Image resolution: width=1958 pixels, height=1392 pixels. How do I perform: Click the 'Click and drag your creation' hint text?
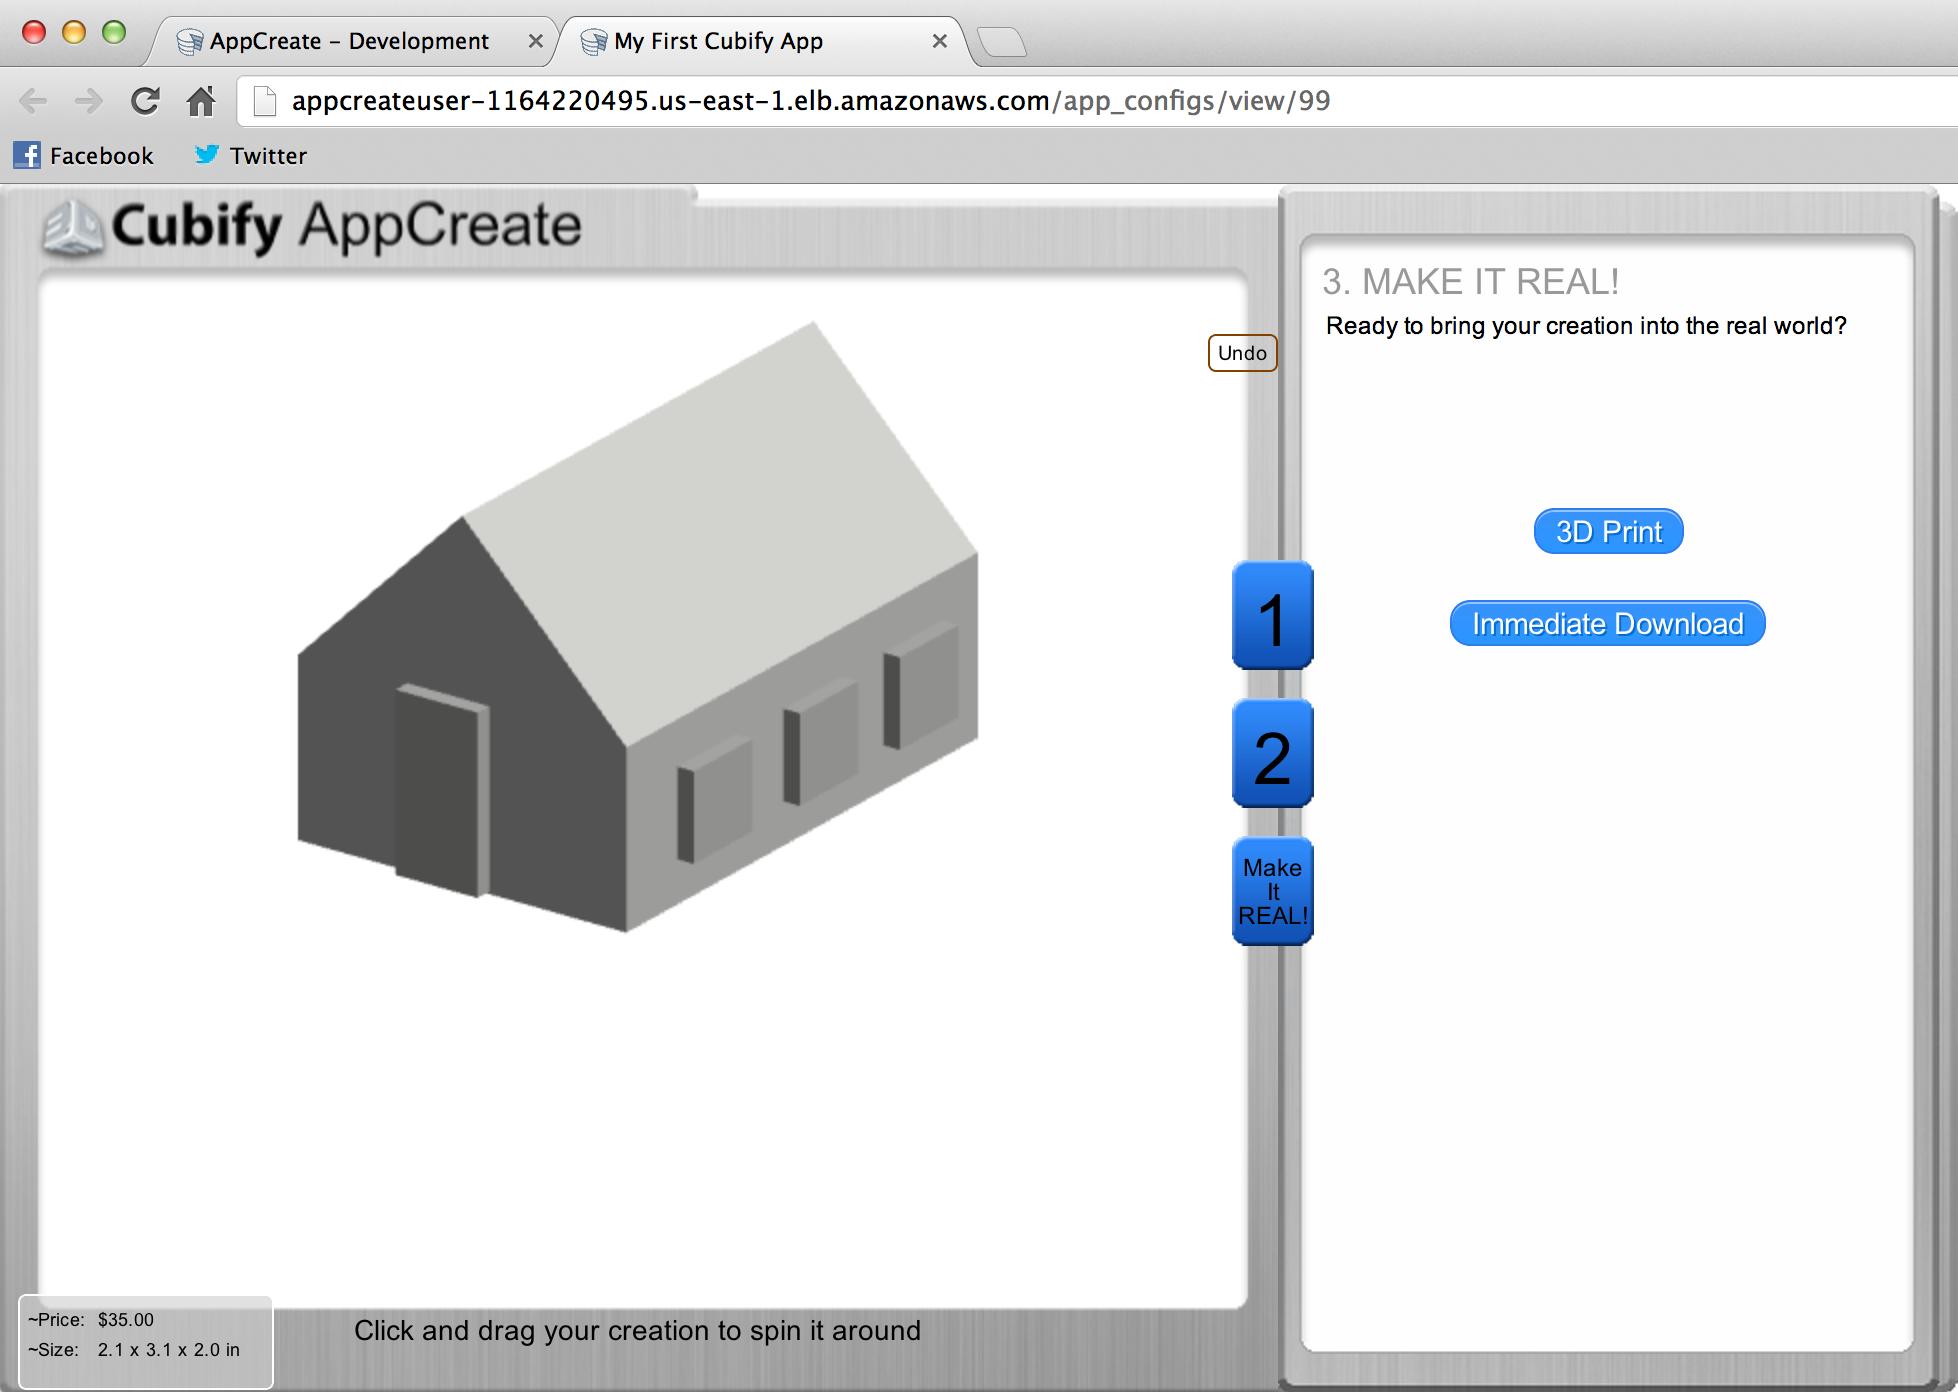coord(637,1331)
